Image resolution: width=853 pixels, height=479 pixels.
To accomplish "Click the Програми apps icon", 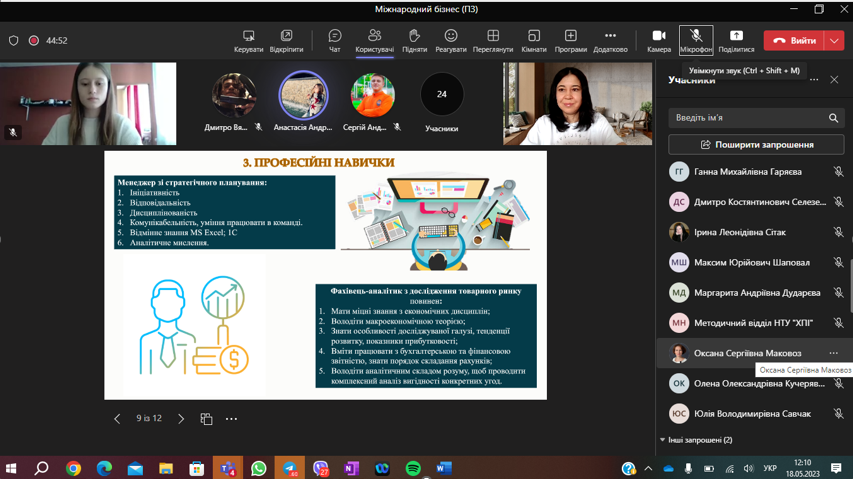I will pos(571,40).
